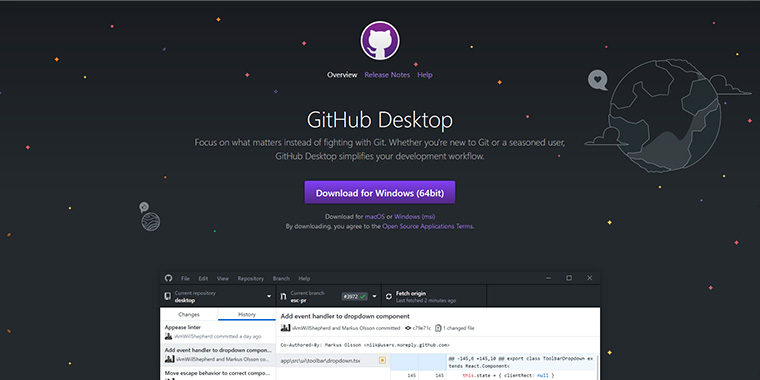Click avatars on selected Add event handler commit row
760x380 pixels.
tap(170, 359)
